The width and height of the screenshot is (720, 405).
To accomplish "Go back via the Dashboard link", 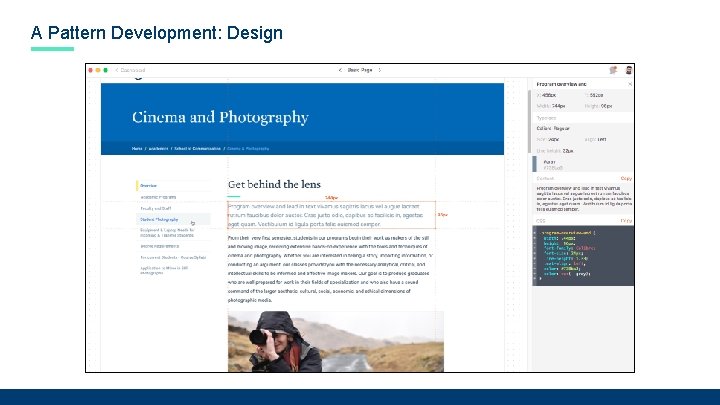I will 130,70.
